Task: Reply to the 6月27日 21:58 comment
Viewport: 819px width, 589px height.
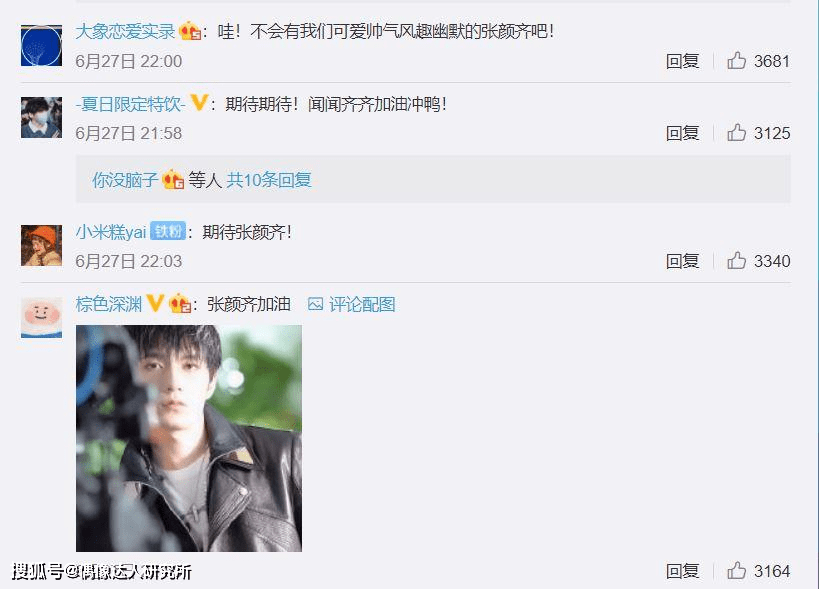Action: point(682,133)
